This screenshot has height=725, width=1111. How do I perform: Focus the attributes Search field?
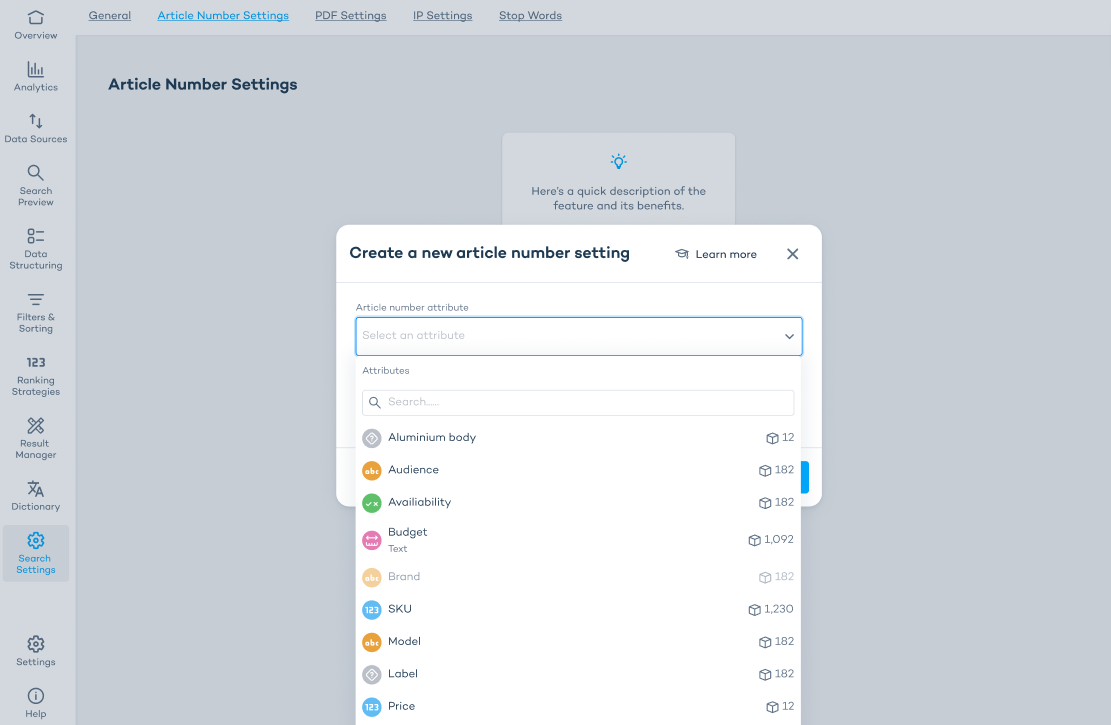click(x=578, y=403)
